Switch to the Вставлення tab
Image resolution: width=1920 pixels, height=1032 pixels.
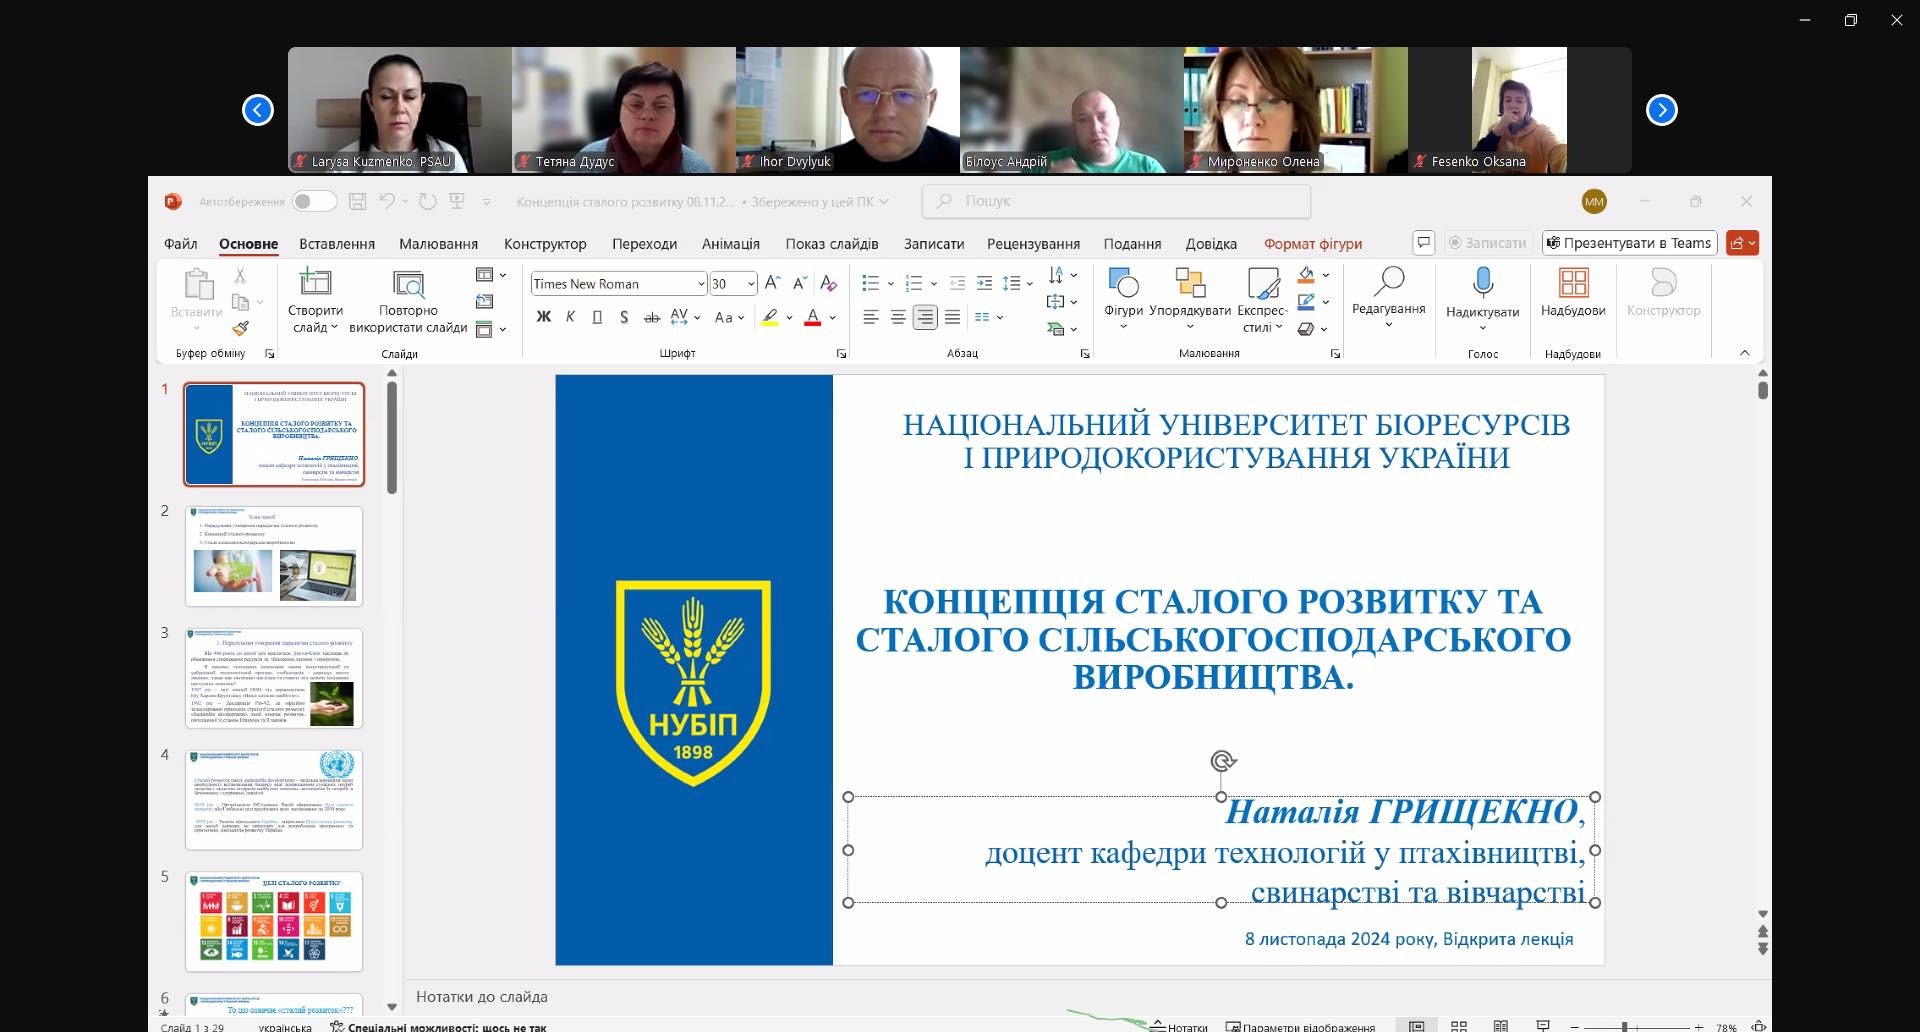337,243
